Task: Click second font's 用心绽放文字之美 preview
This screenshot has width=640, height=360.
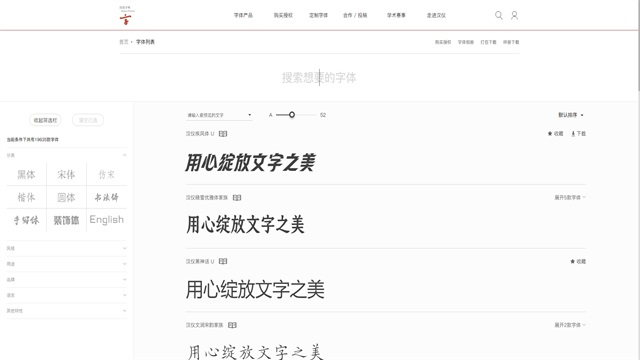Action: tap(245, 225)
